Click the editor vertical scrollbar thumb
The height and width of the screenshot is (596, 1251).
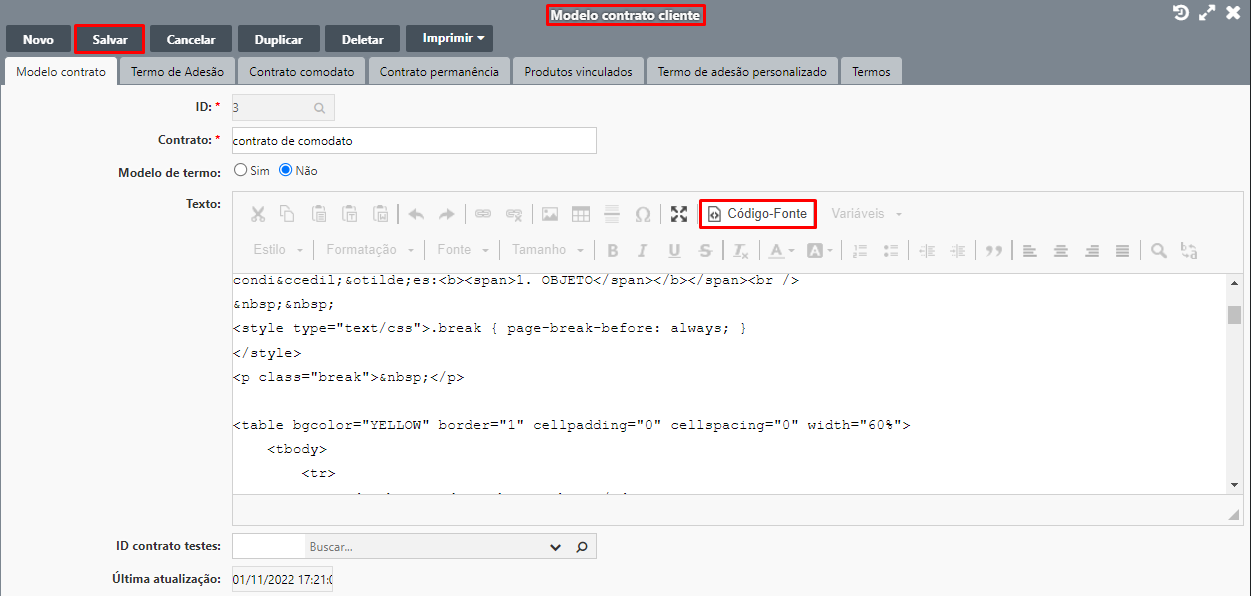1235,315
